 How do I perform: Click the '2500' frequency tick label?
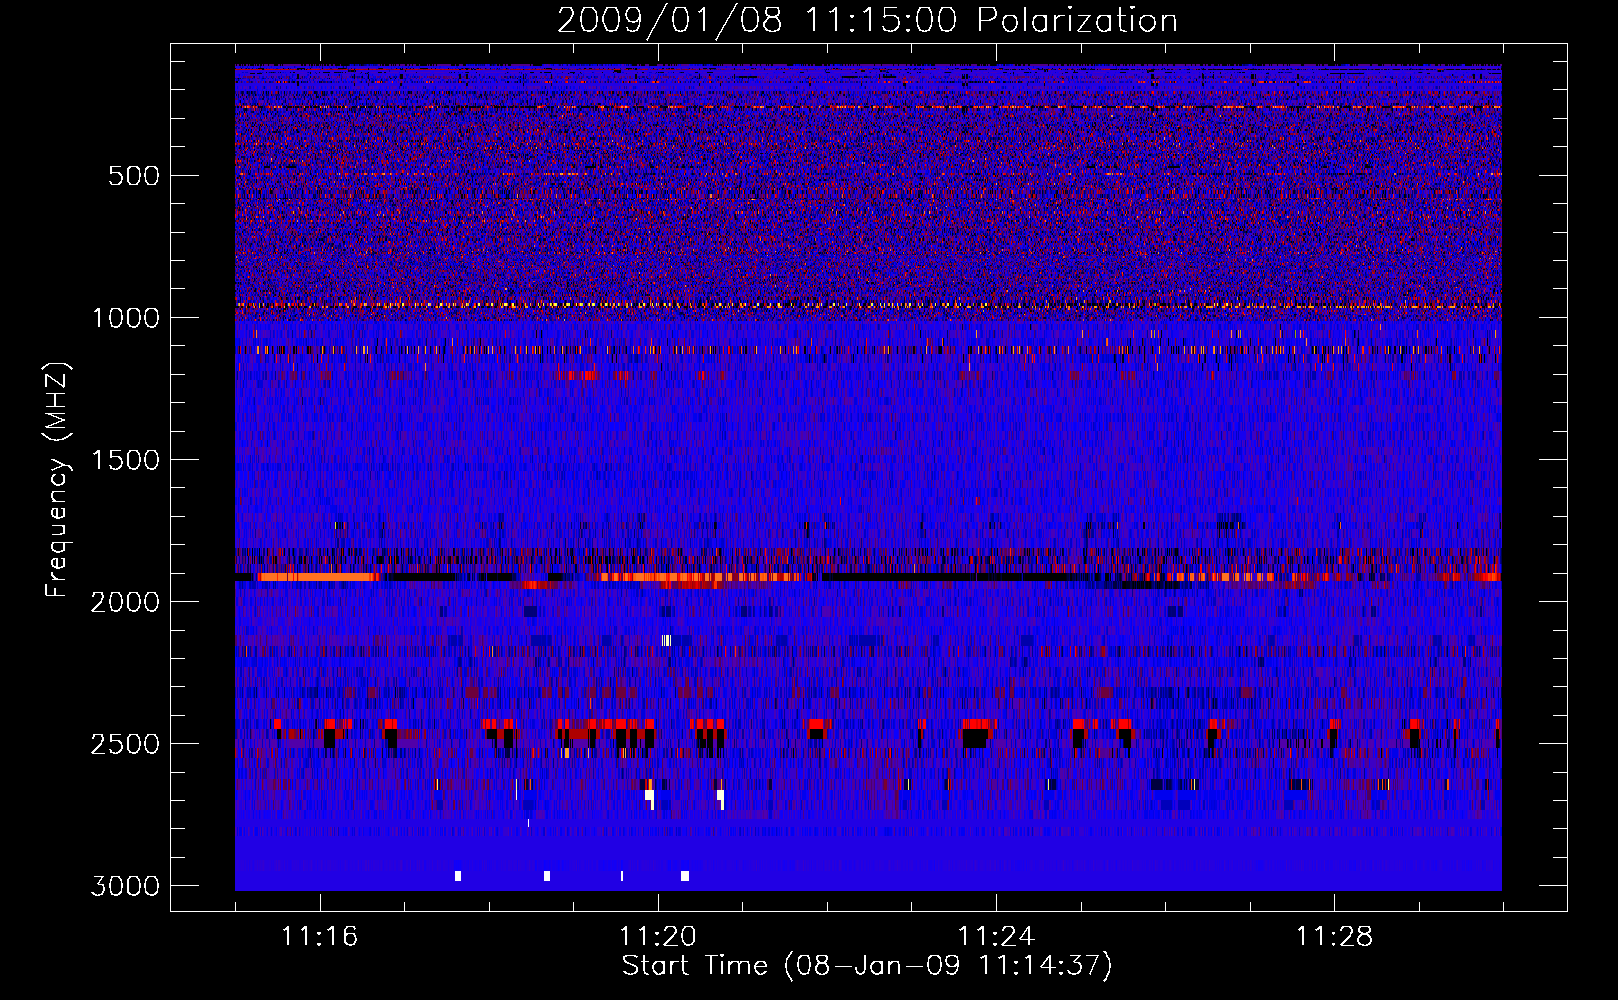click(x=126, y=744)
